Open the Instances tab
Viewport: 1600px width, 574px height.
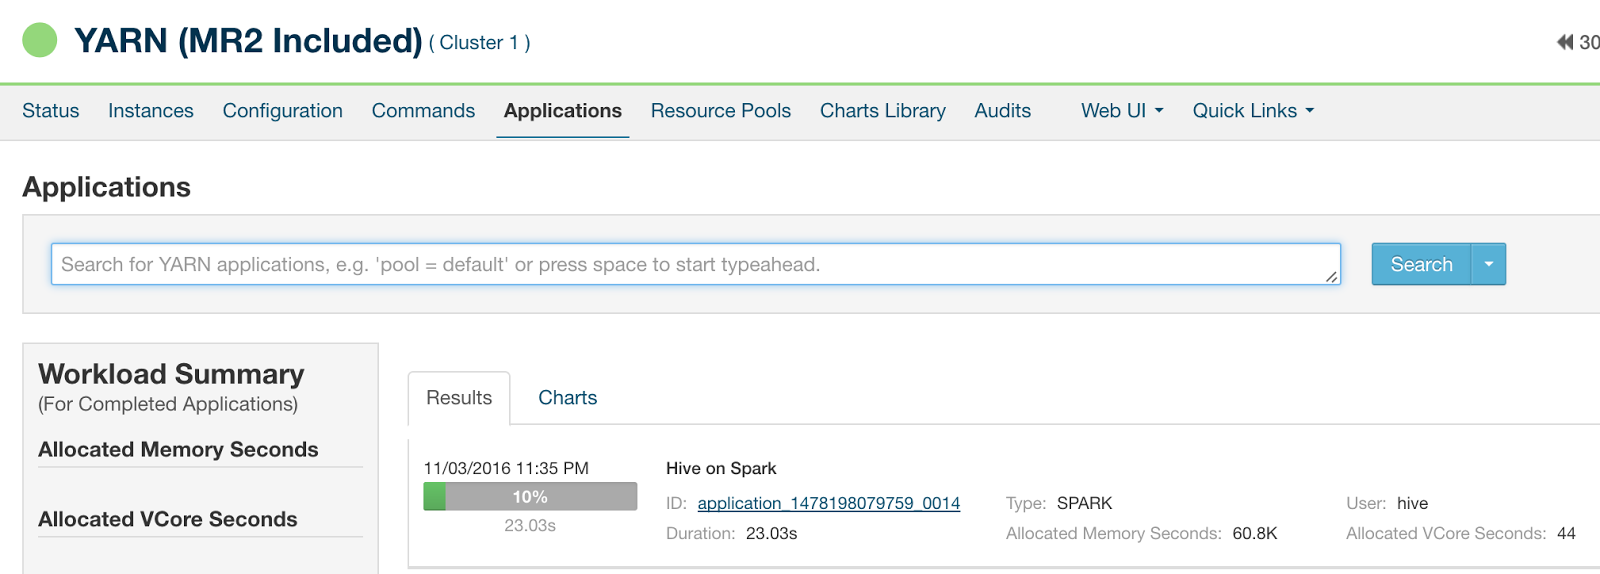151,111
